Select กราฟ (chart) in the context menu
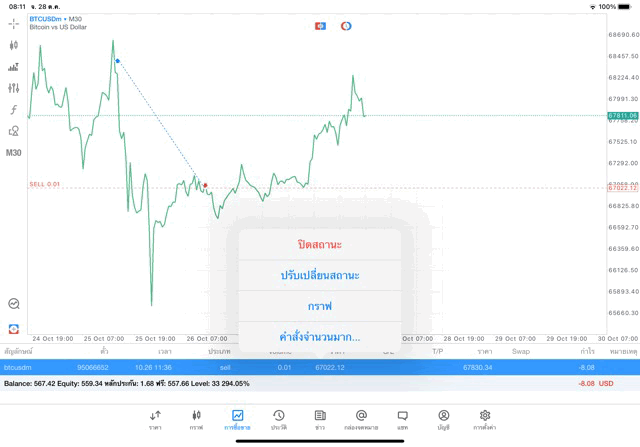This screenshot has width=640, height=447. click(320, 306)
